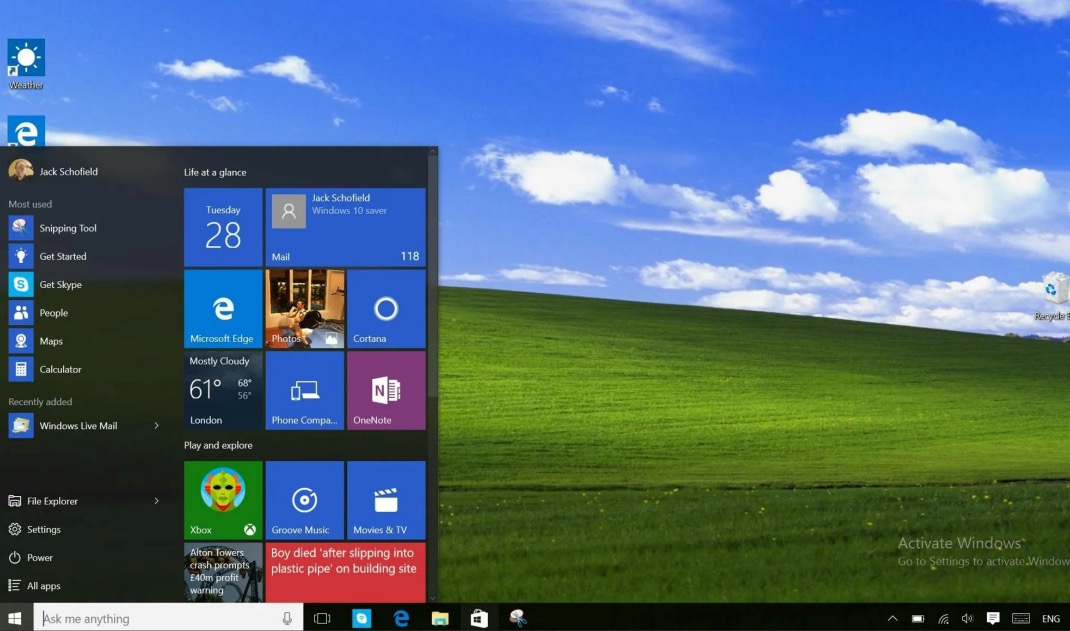Expand the File Explorer jump list arrow
The width and height of the screenshot is (1070, 631).
pos(156,501)
